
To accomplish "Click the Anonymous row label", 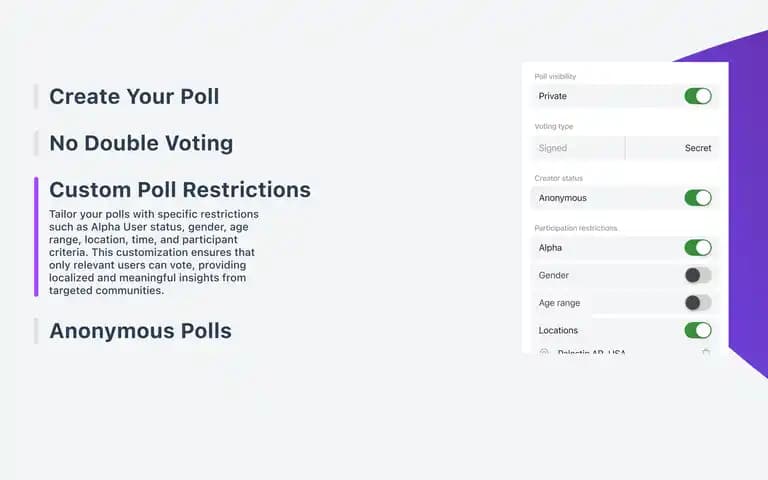I will pyautogui.click(x=562, y=198).
